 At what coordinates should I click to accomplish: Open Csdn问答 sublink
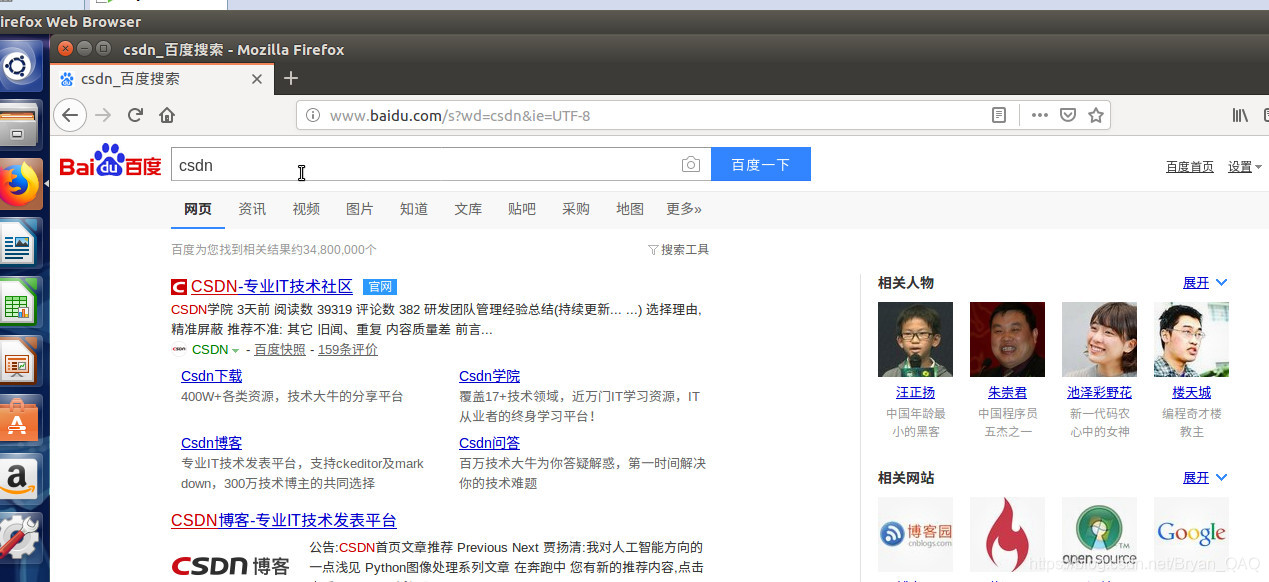[x=489, y=443]
